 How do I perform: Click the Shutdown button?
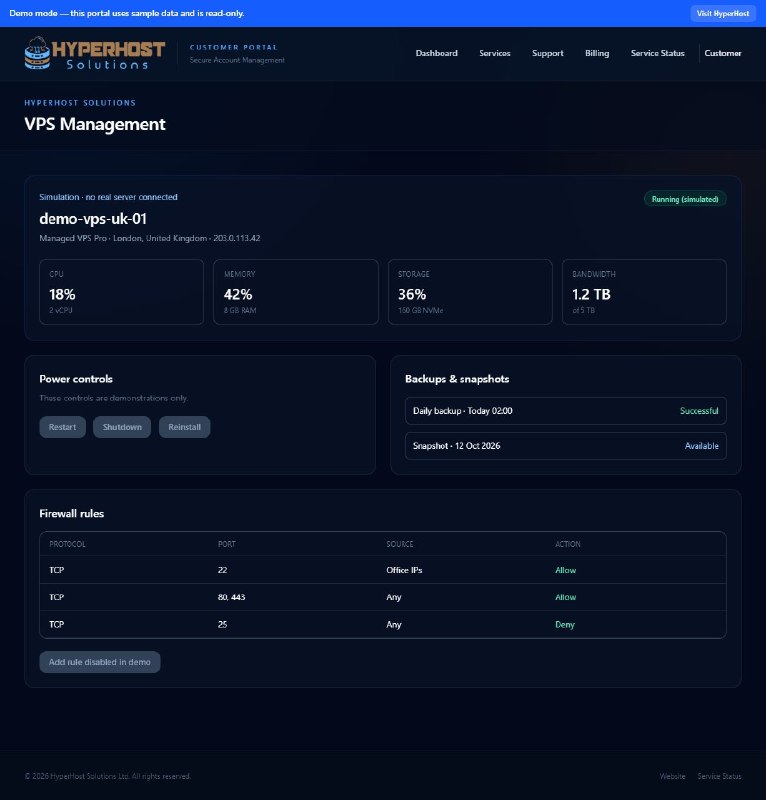pyautogui.click(x=122, y=427)
